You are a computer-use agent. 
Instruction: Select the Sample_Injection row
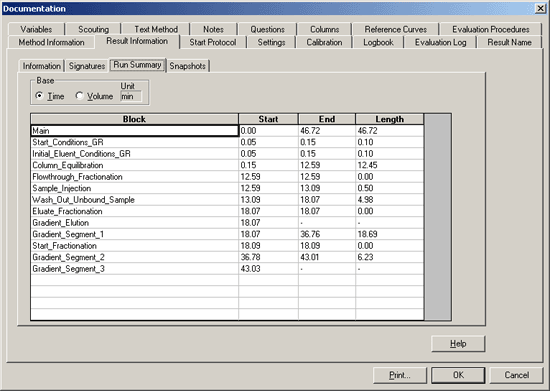tap(227, 188)
